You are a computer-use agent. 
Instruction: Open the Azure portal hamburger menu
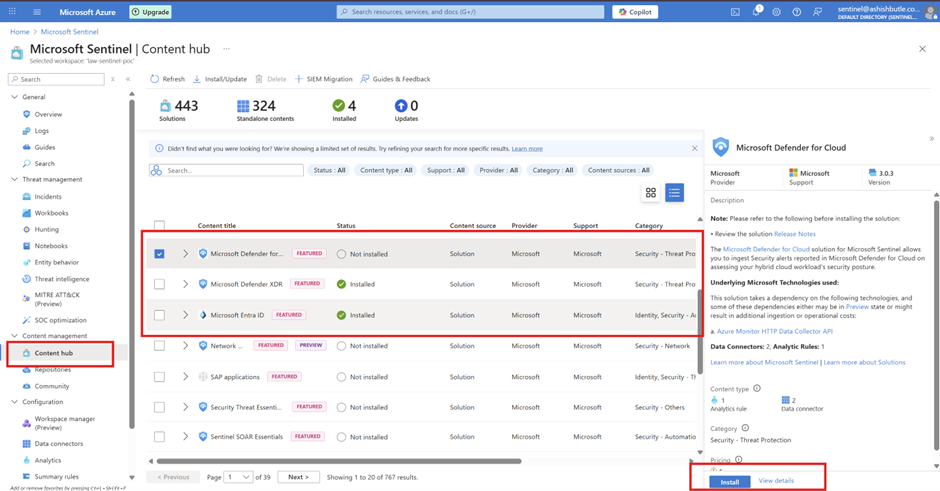click(x=37, y=12)
